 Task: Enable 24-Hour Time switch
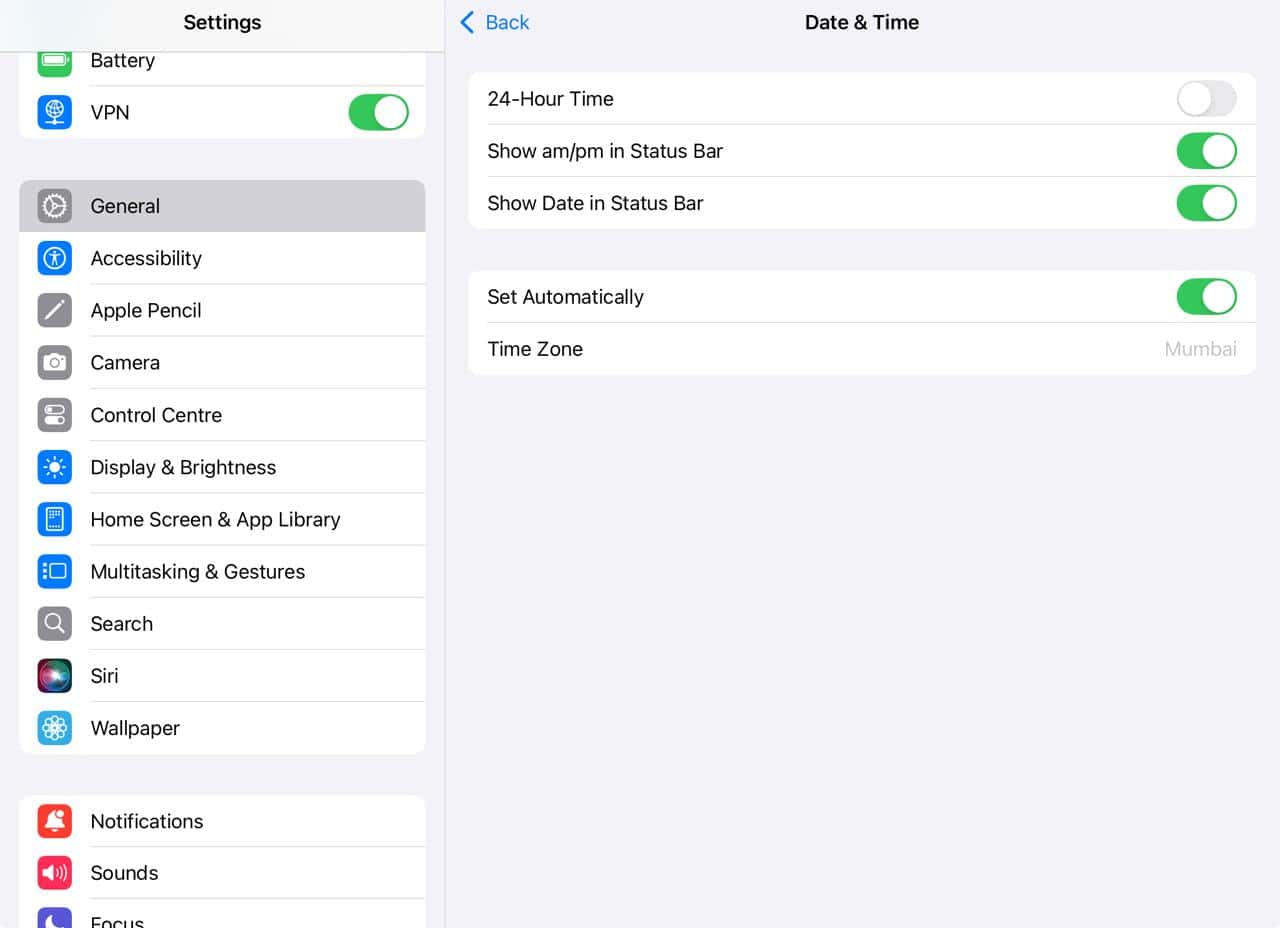point(1207,99)
